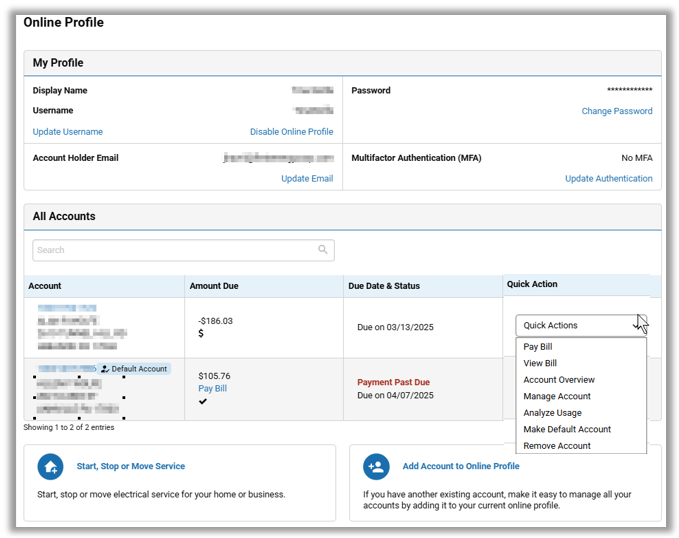The image size is (679, 538).
Task: Choose Remove Account from the dropdown
Action: point(556,446)
